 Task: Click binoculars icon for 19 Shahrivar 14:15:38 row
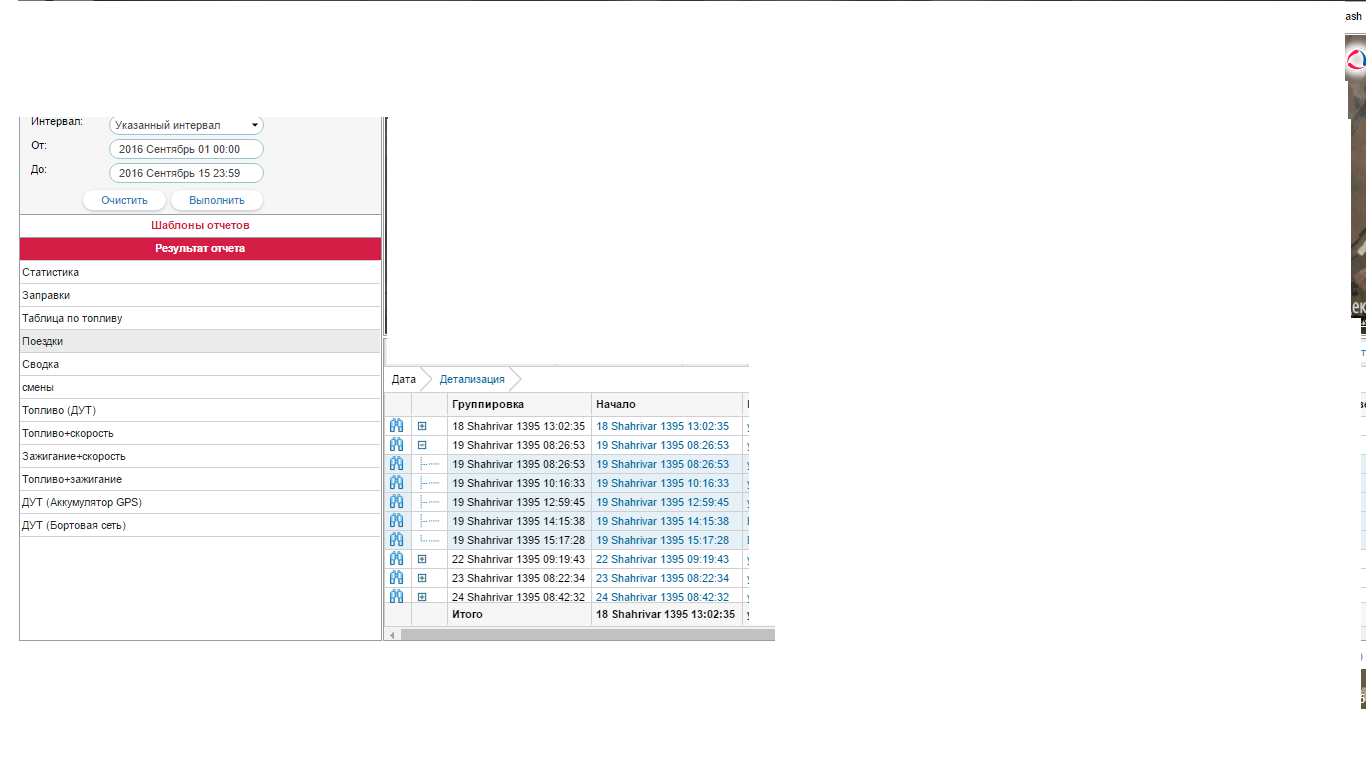pos(396,521)
